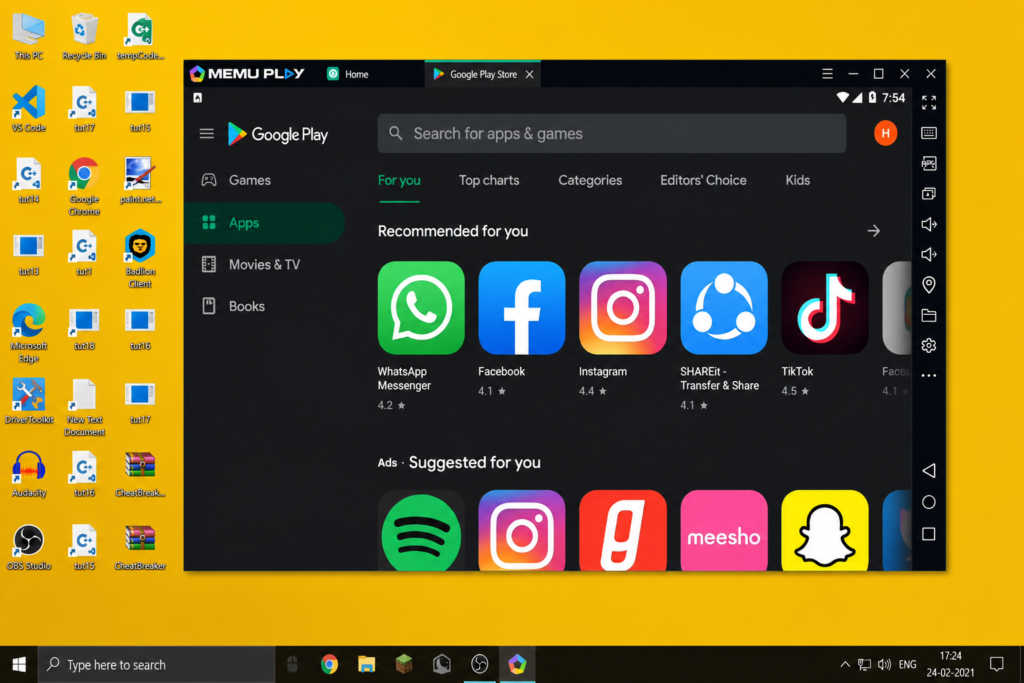Open Microsoft Edge desktop shortcut
The width and height of the screenshot is (1024, 683).
point(29,333)
